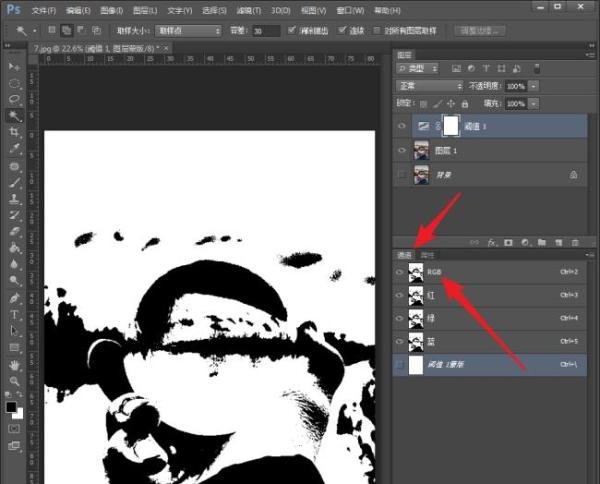
Task: Open the 滤镜(T) menu
Action: (x=249, y=10)
